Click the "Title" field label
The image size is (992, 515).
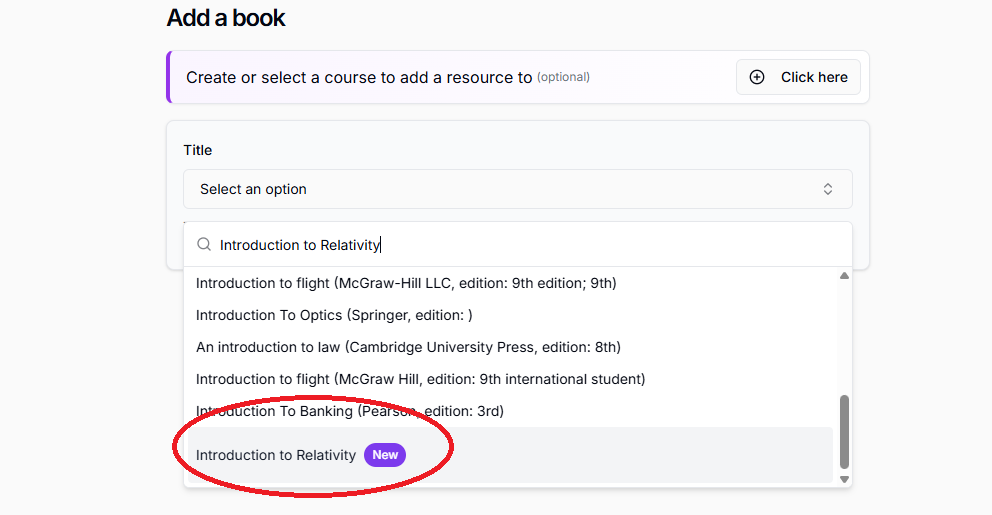click(198, 150)
